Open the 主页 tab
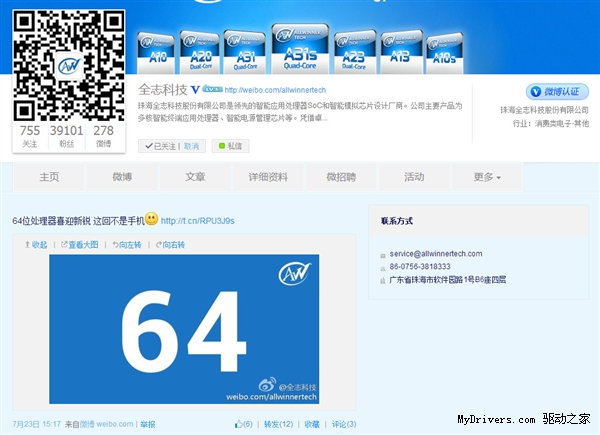This screenshot has width=600, height=435. click(x=49, y=177)
